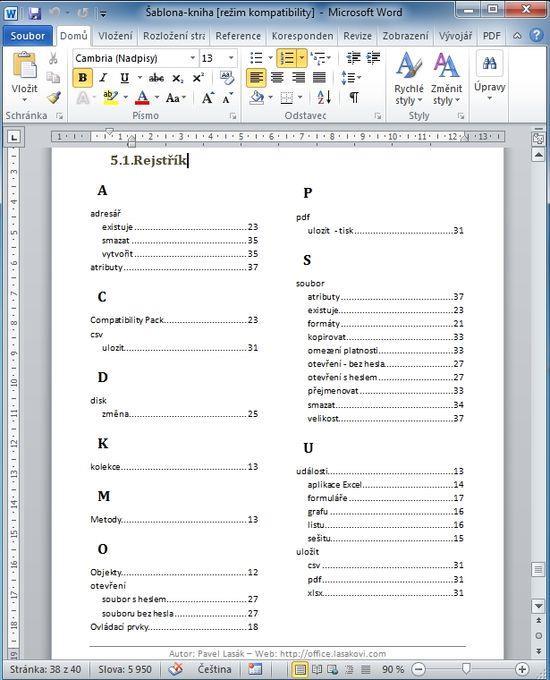The image size is (550, 680).
Task: Click the Clear Formatting icon
Action: tap(226, 78)
